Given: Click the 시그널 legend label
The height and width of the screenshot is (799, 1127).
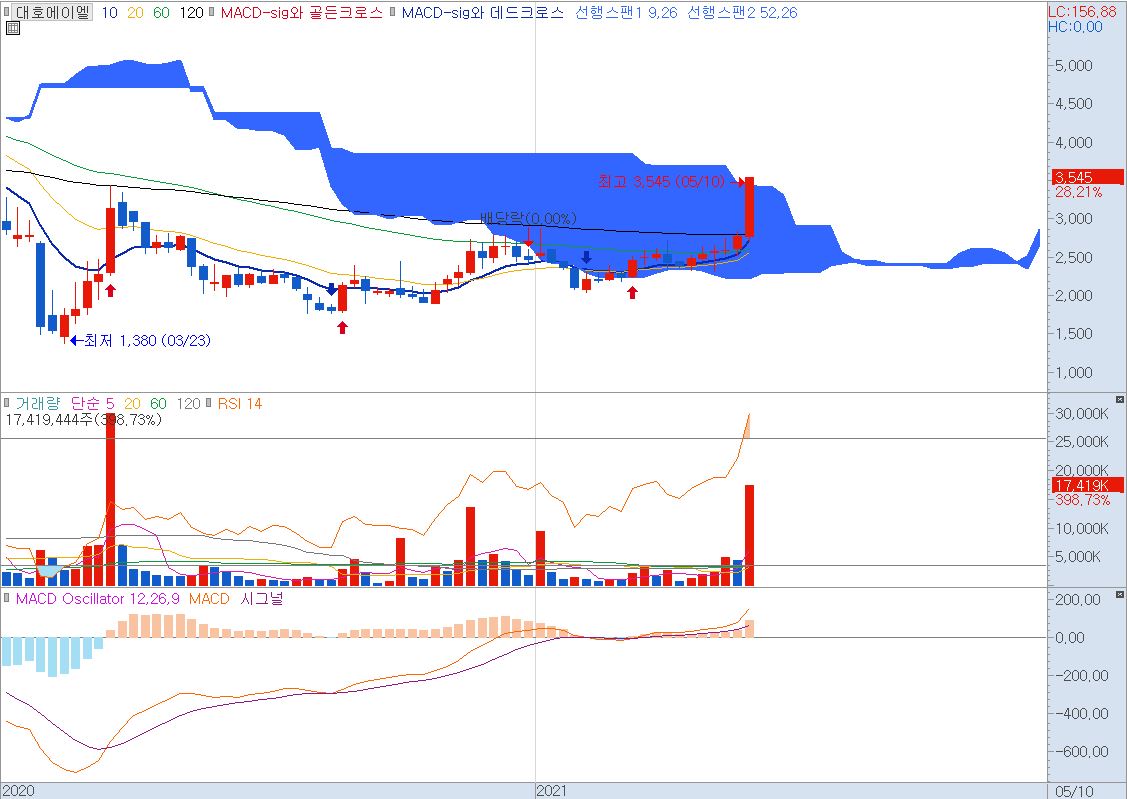Looking at the screenshot, I should coord(262,598).
